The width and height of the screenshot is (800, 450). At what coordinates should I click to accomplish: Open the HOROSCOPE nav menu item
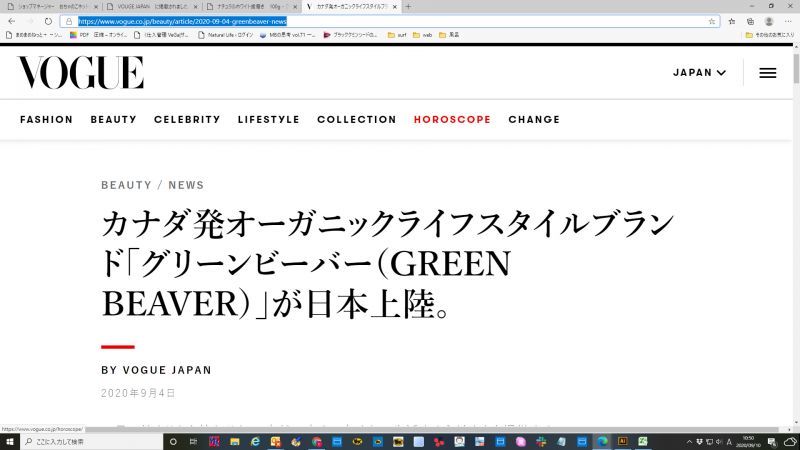pos(452,119)
